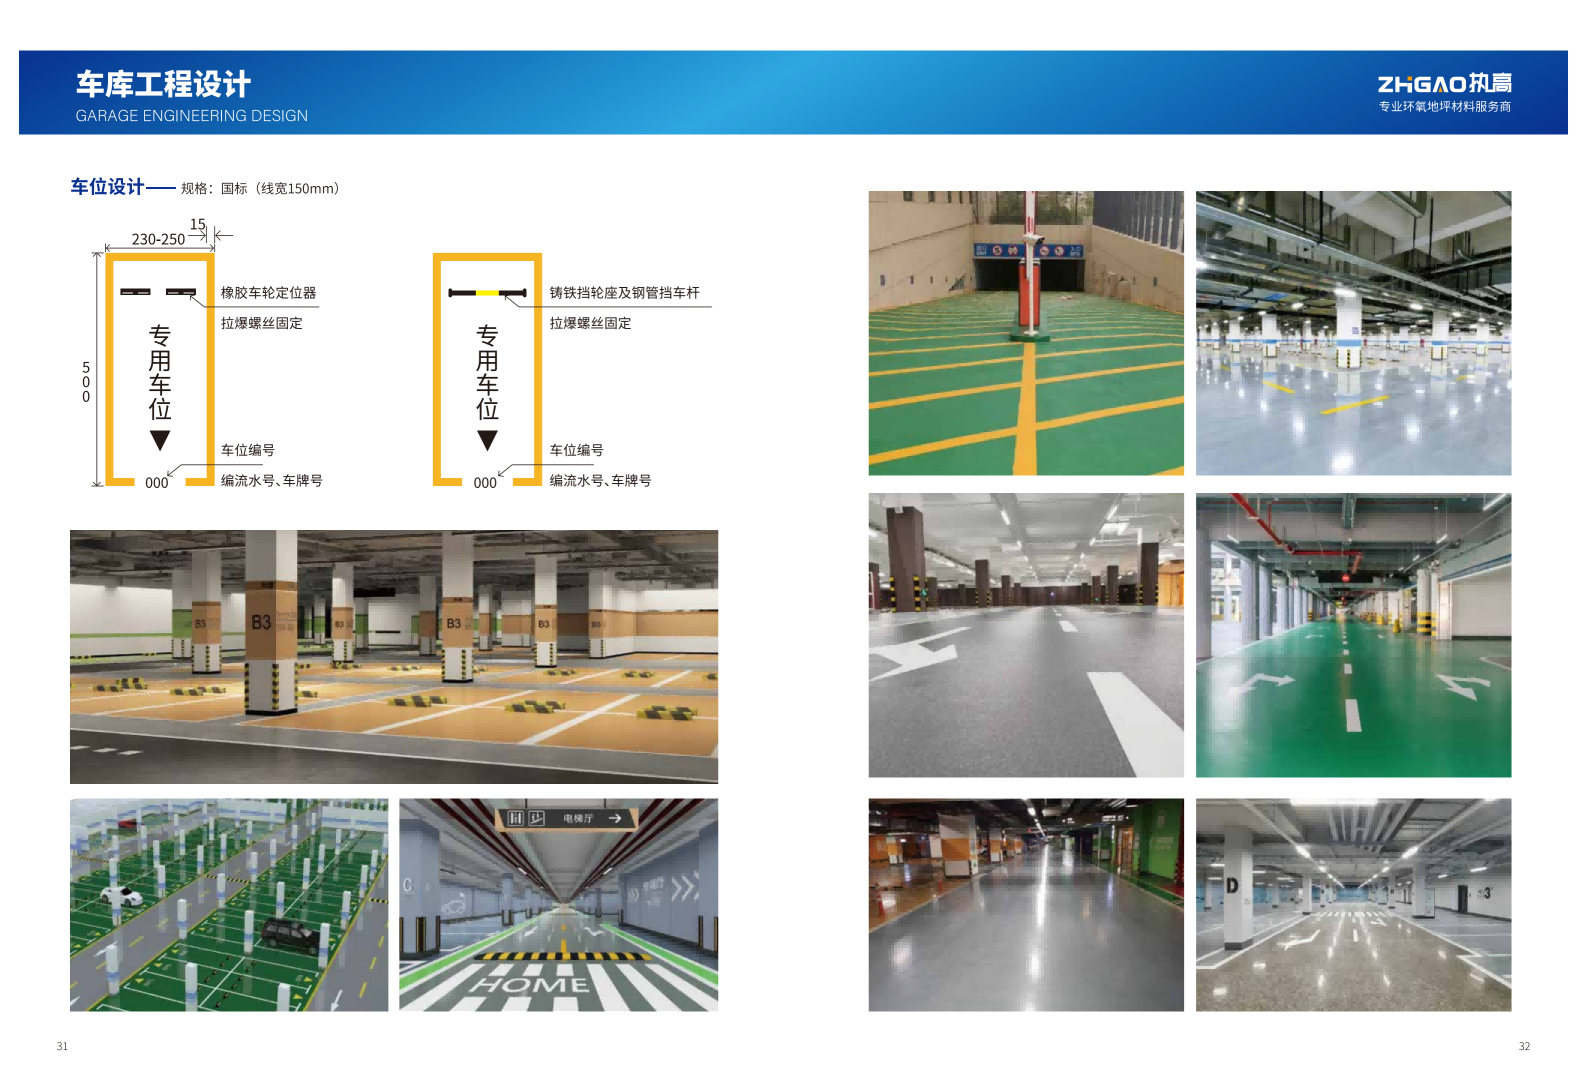The image size is (1587, 1077).
Task: Click the 铸铁挡轮座及钢管挡车杆 label
Action: 624,293
